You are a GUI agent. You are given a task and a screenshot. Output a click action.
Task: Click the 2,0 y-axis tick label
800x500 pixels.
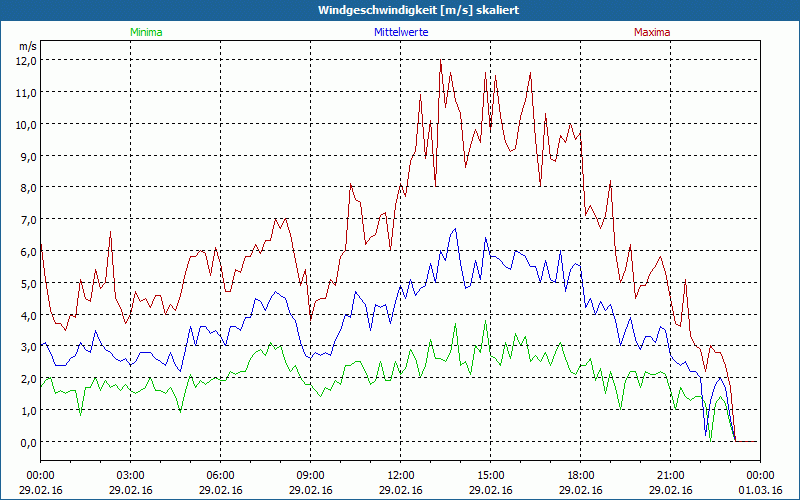pyautogui.click(x=26, y=379)
